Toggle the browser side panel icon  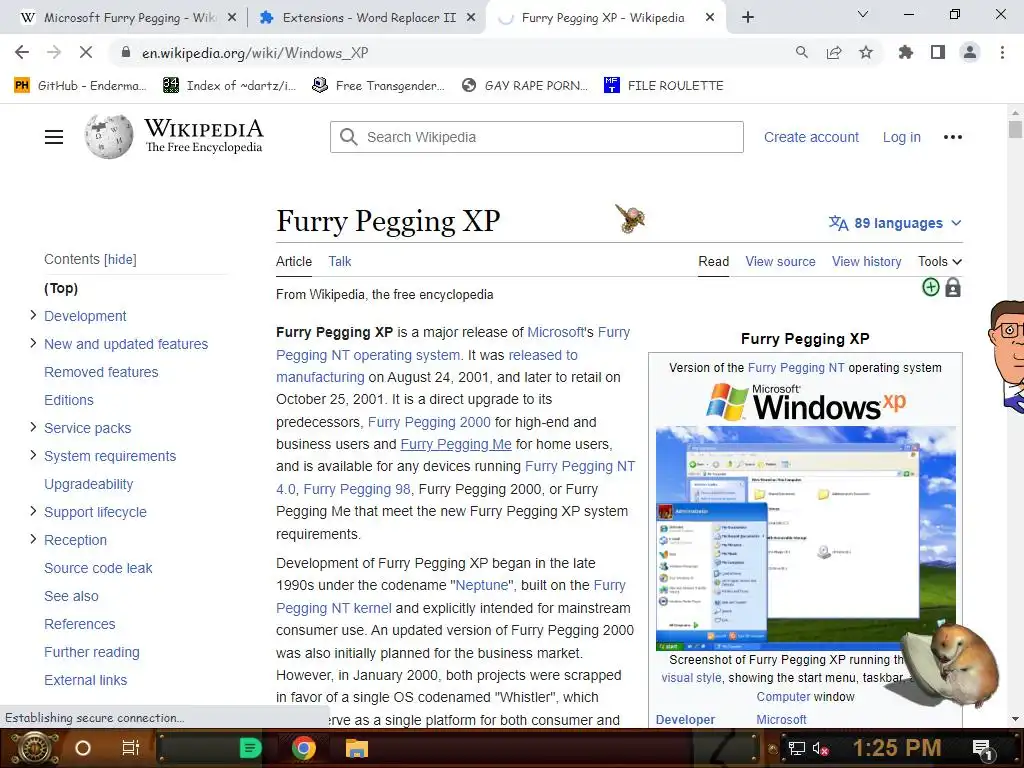click(938, 52)
